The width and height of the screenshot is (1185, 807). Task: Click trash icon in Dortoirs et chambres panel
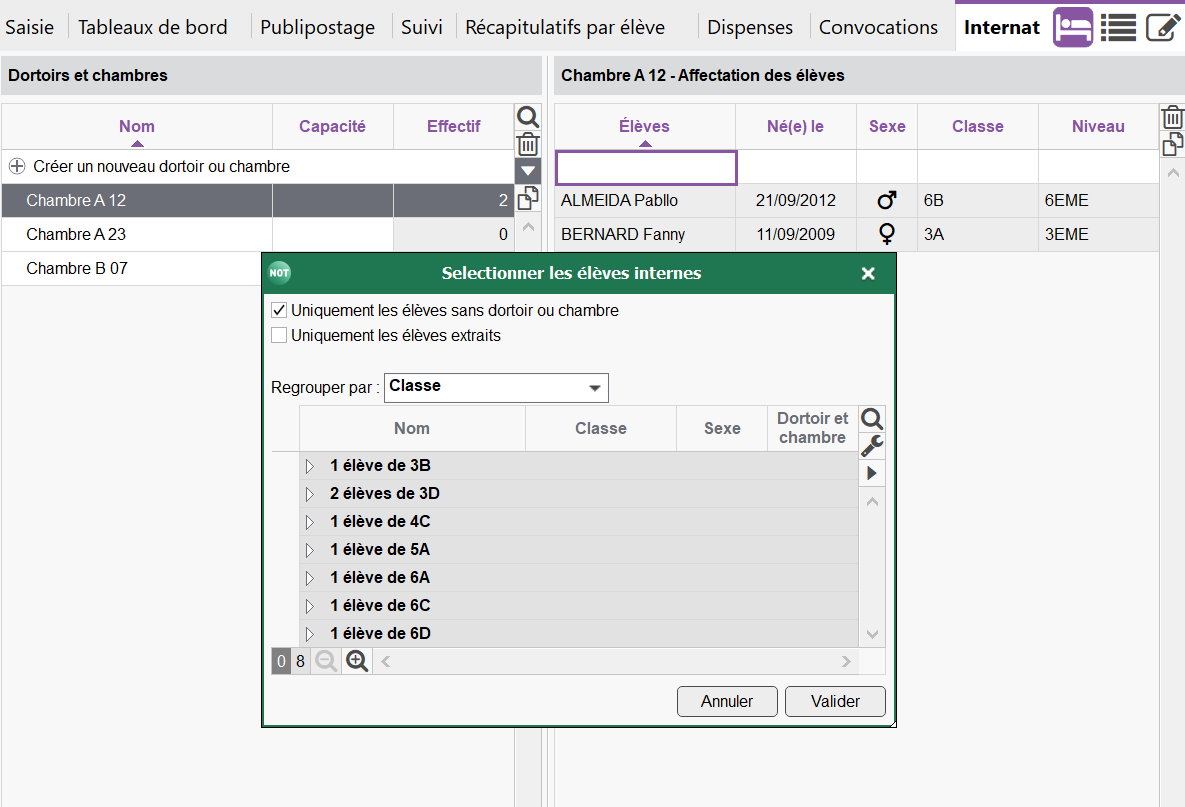(528, 144)
